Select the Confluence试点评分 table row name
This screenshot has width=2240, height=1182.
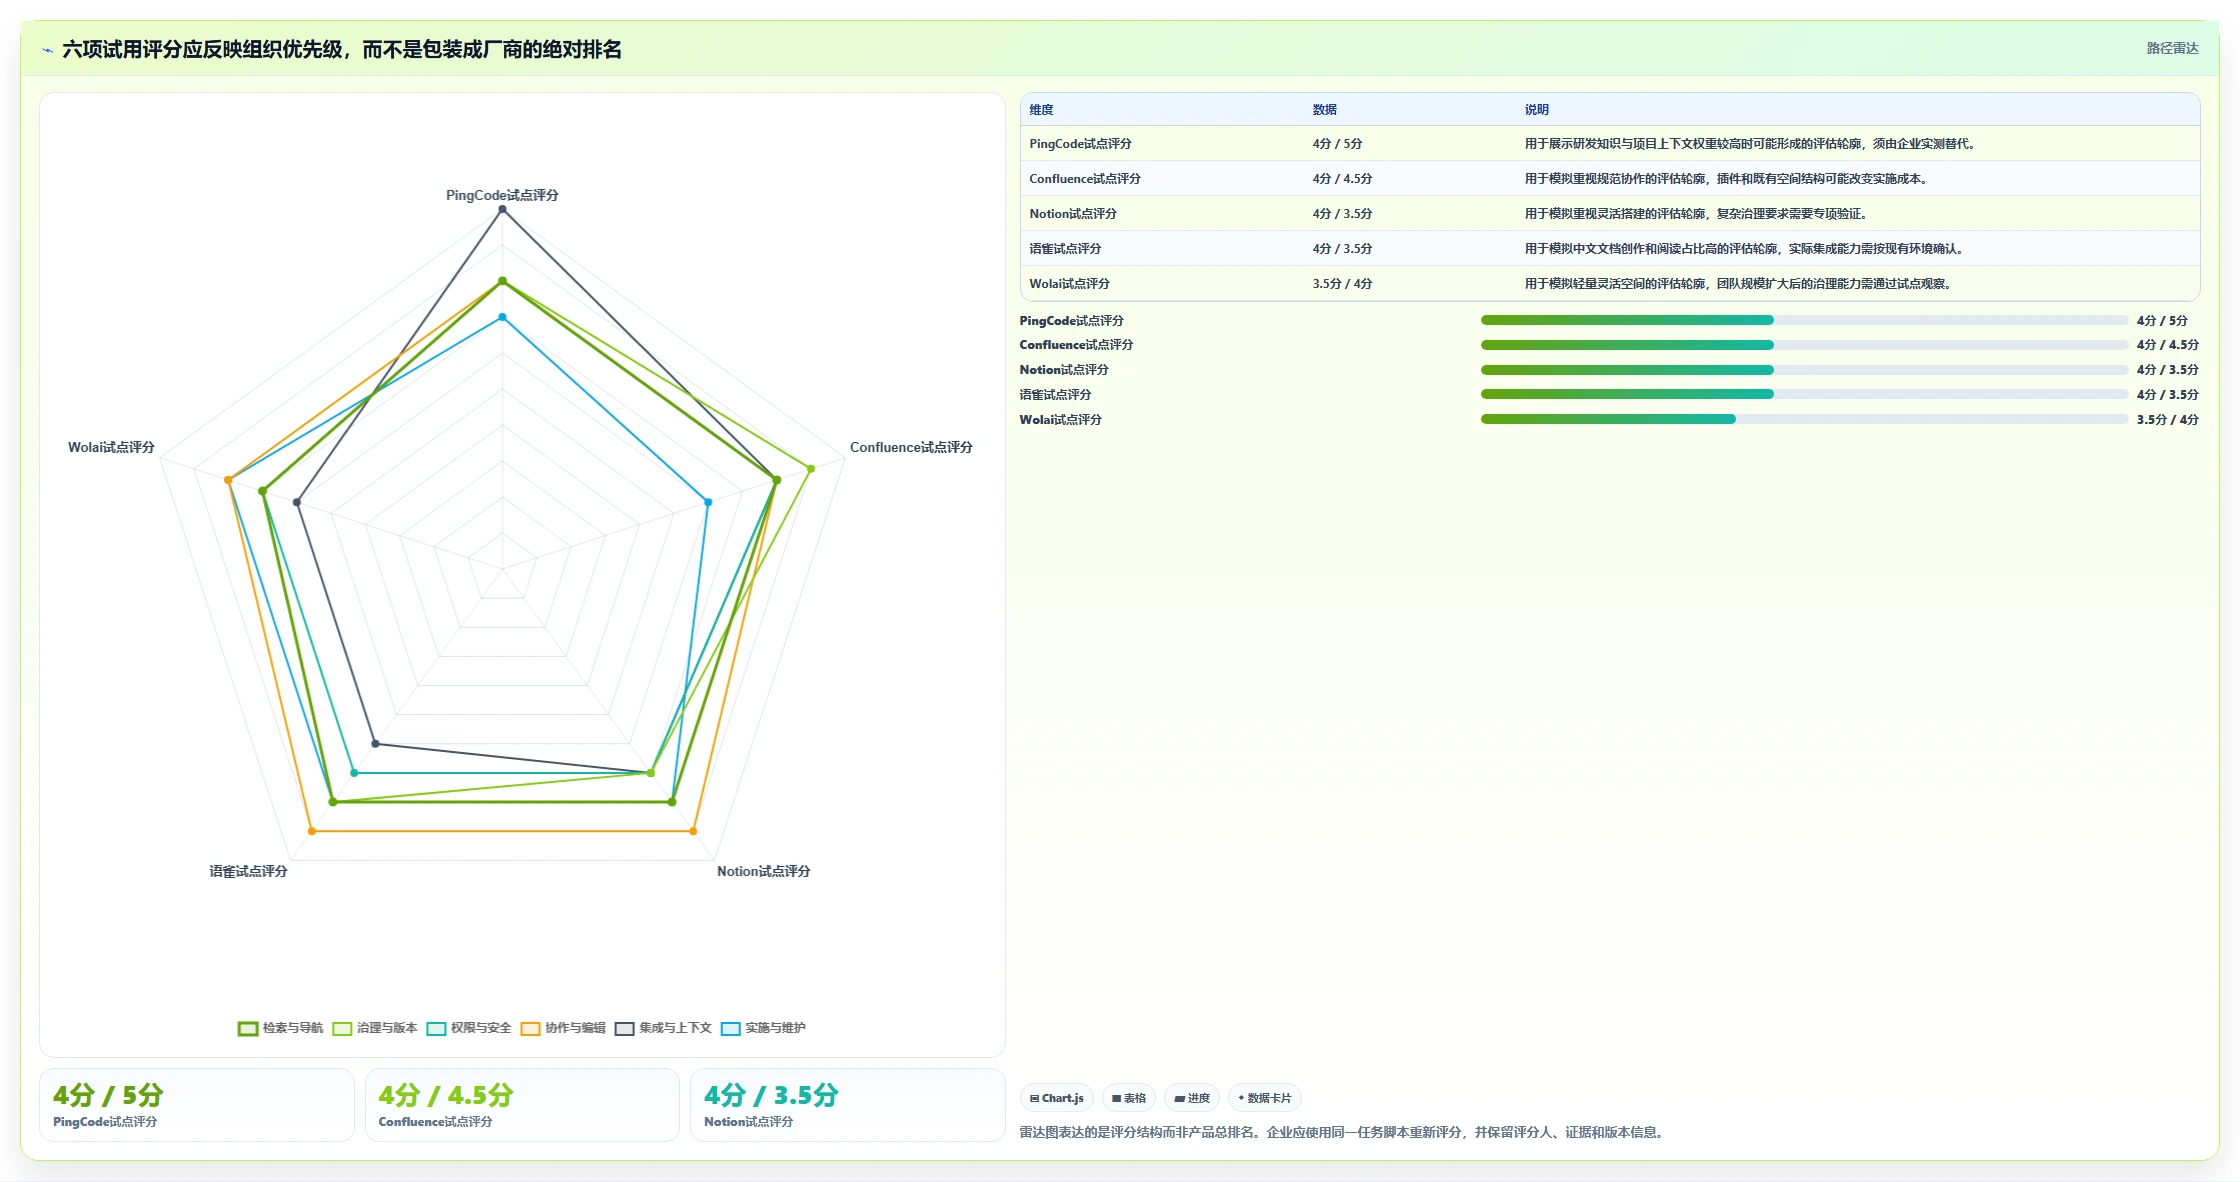1085,179
